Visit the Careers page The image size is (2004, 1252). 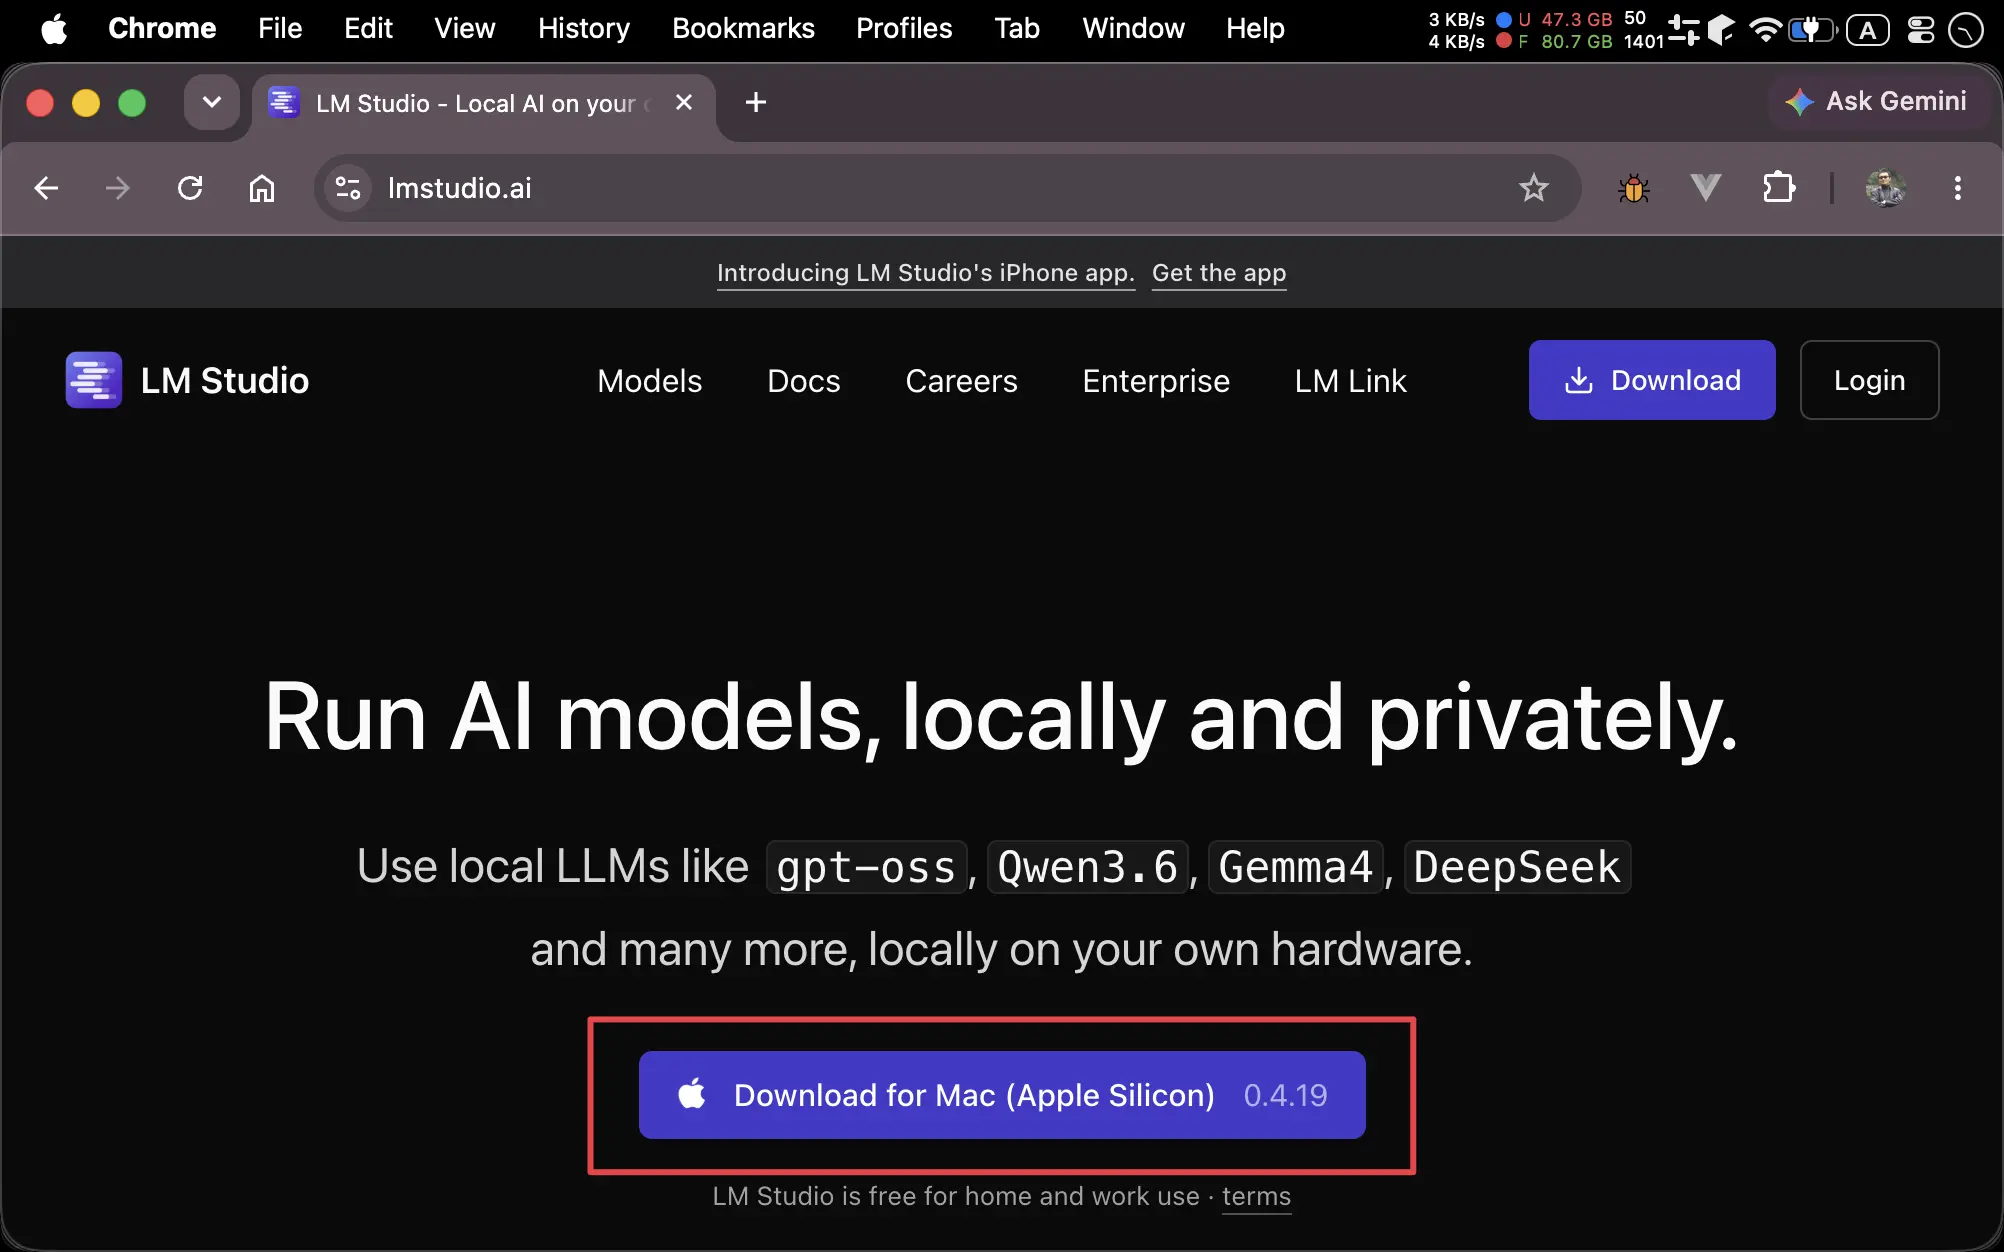(x=961, y=381)
